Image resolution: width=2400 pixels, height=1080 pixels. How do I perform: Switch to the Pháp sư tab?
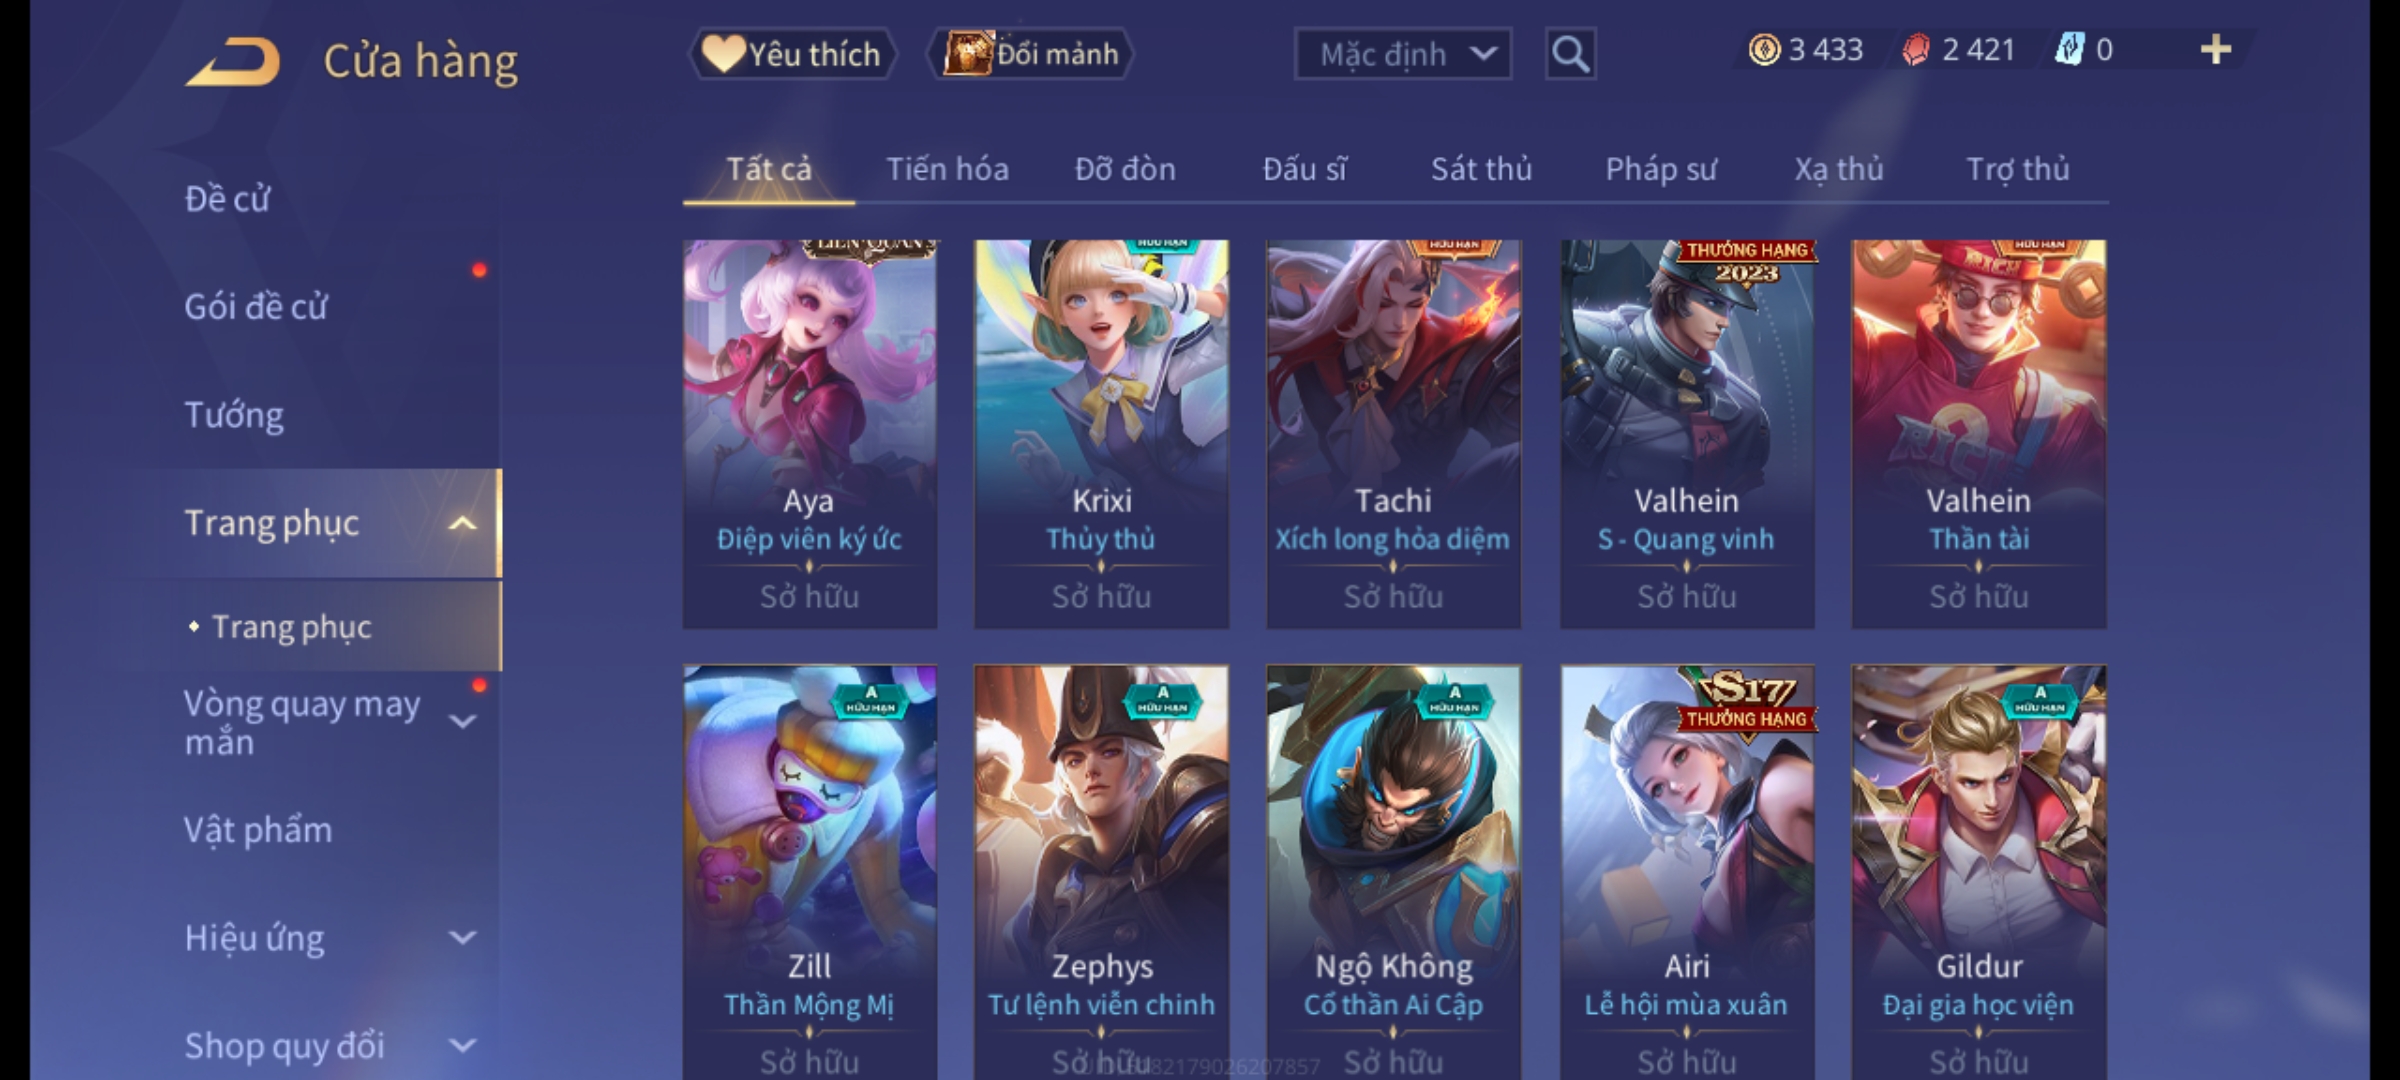(x=1661, y=169)
